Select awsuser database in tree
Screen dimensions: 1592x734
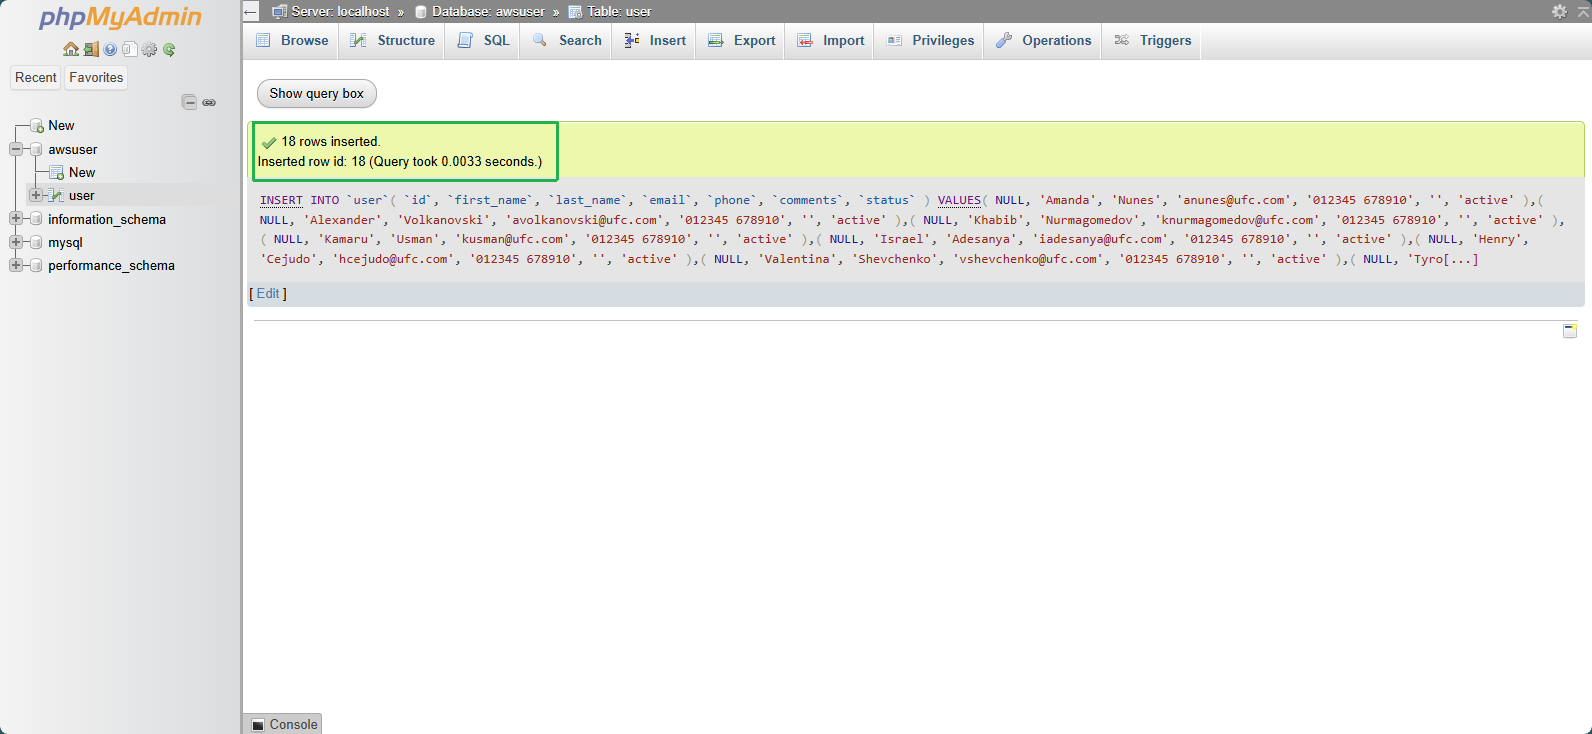73,150
